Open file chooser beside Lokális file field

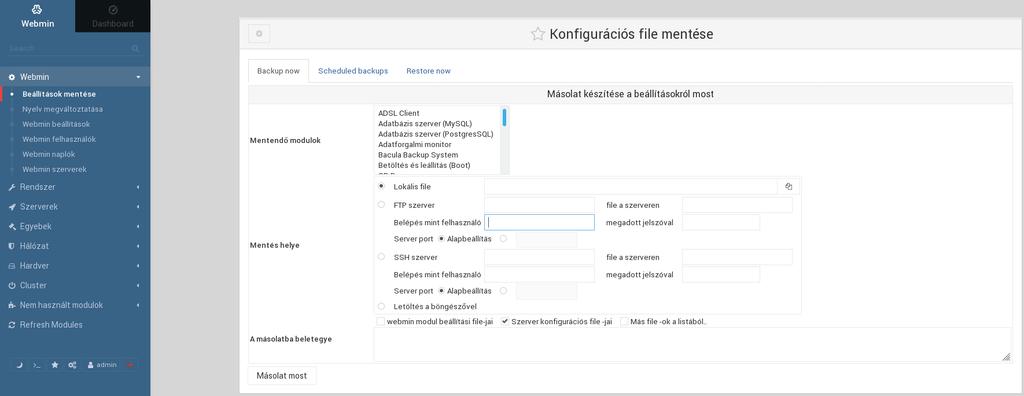pos(788,186)
